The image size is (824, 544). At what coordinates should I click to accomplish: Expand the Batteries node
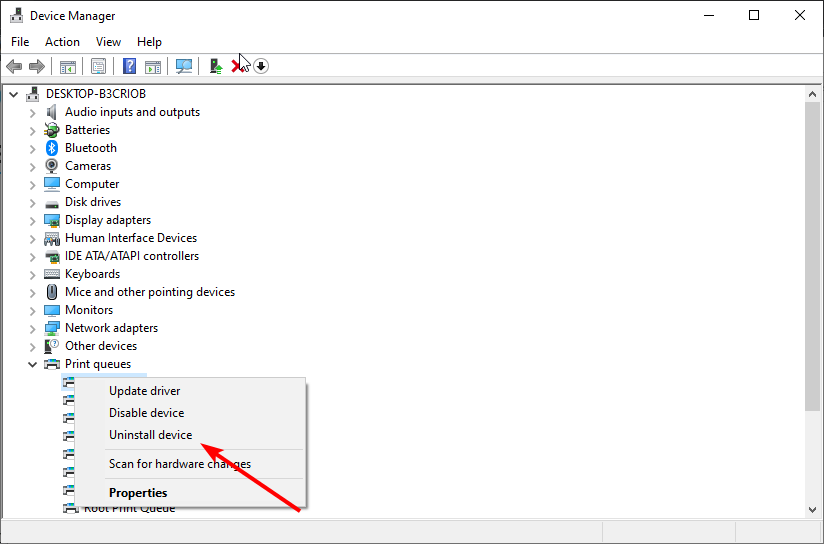(x=33, y=131)
